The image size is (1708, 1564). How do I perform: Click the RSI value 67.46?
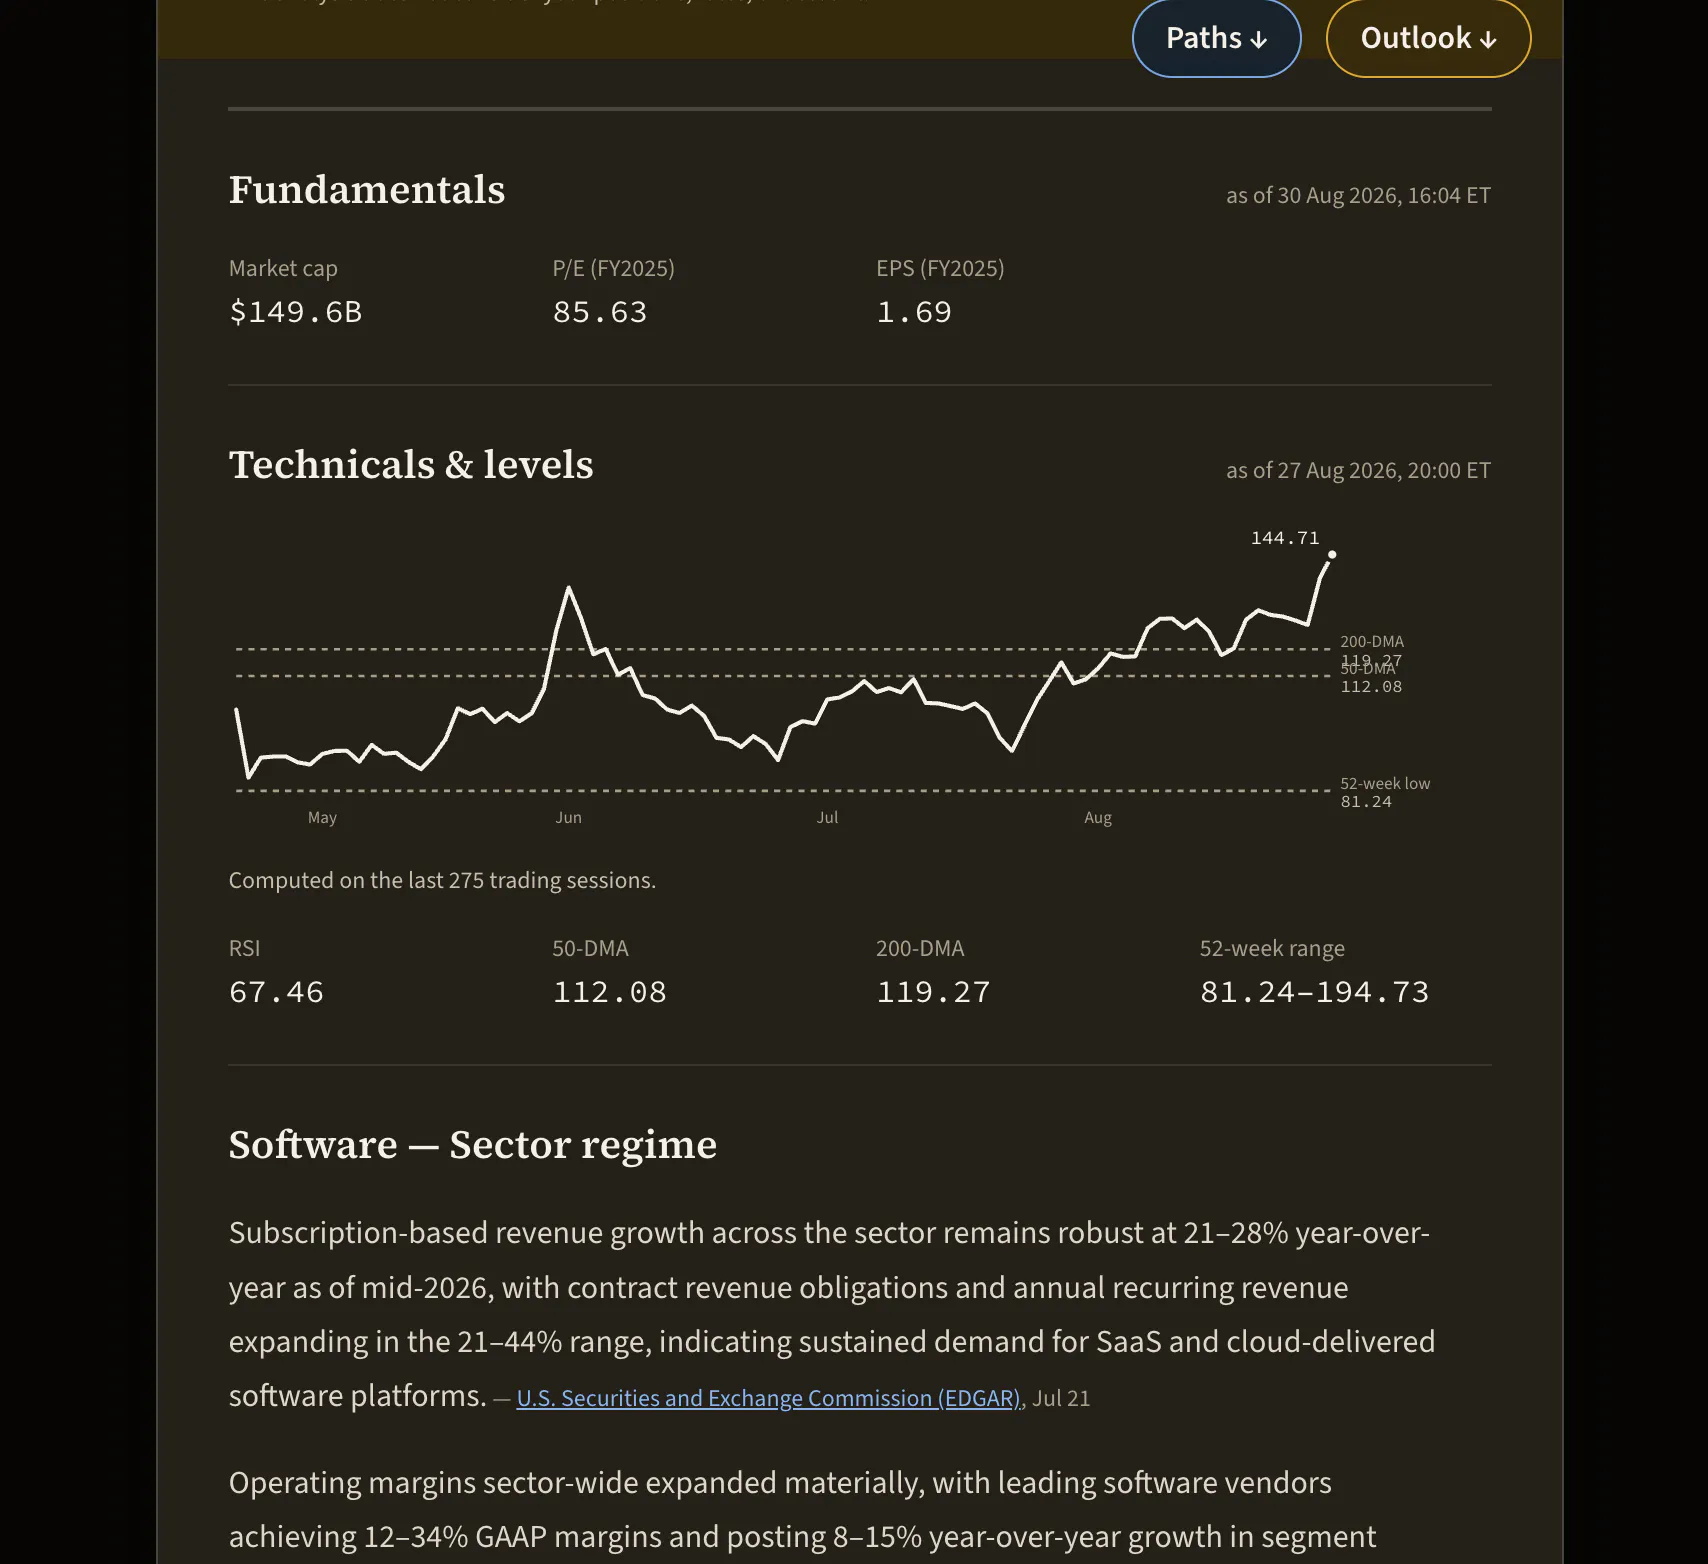coord(276,992)
